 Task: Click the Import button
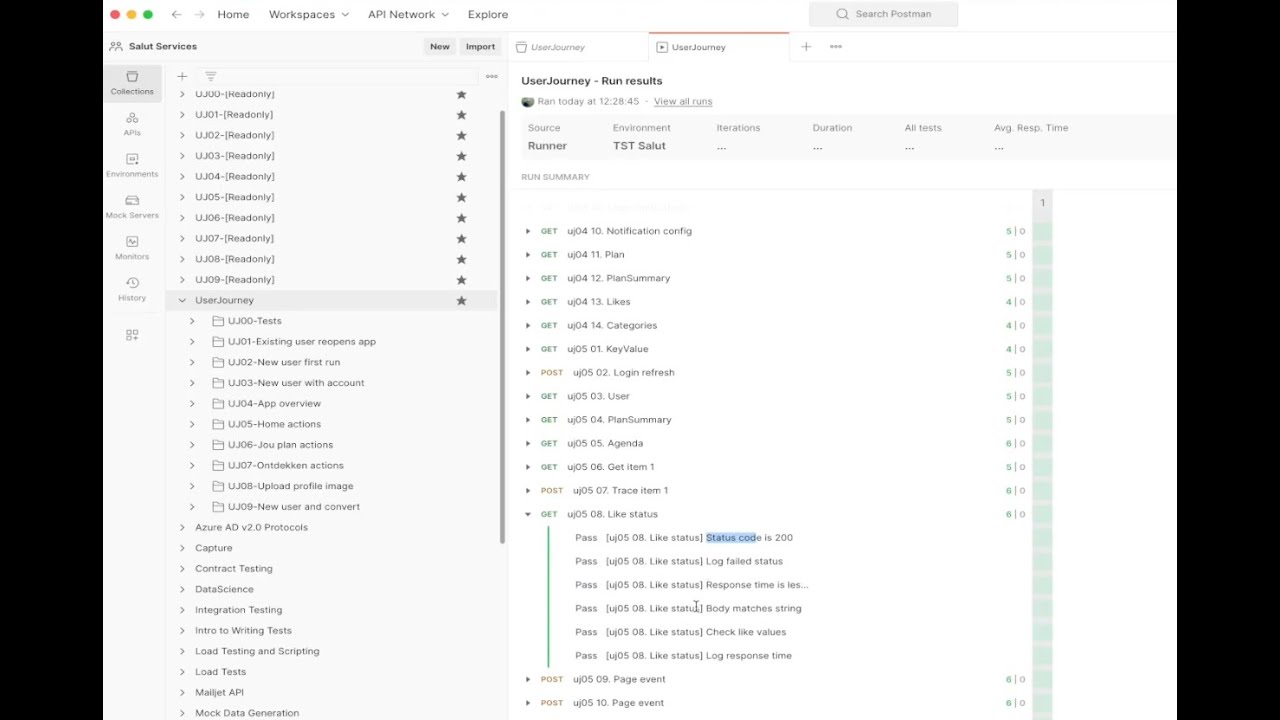[480, 46]
